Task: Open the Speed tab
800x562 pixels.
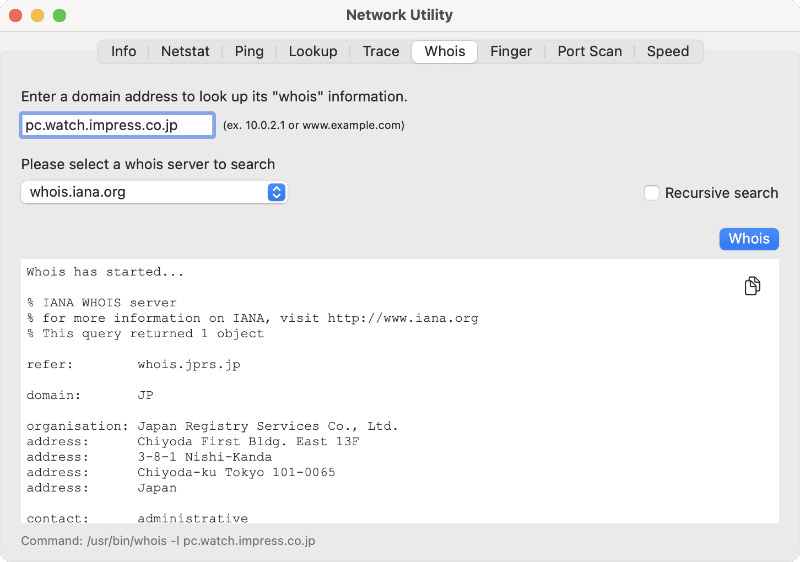Action: point(668,52)
